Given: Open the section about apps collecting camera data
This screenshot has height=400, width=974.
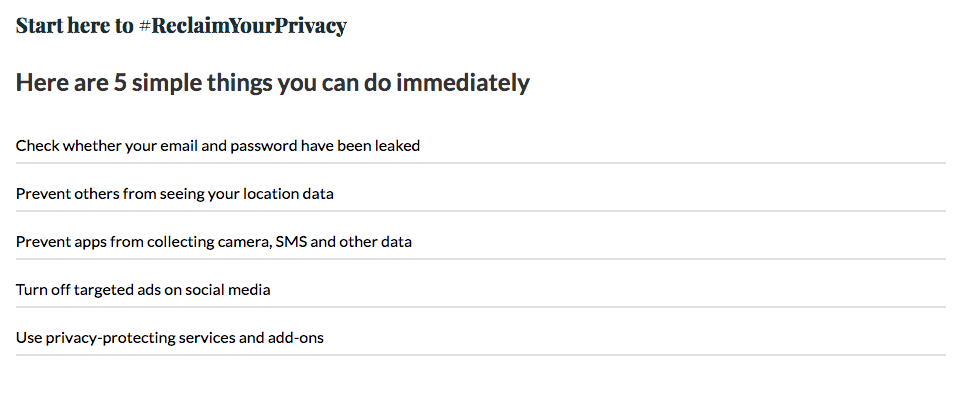Looking at the screenshot, I should (213, 242).
